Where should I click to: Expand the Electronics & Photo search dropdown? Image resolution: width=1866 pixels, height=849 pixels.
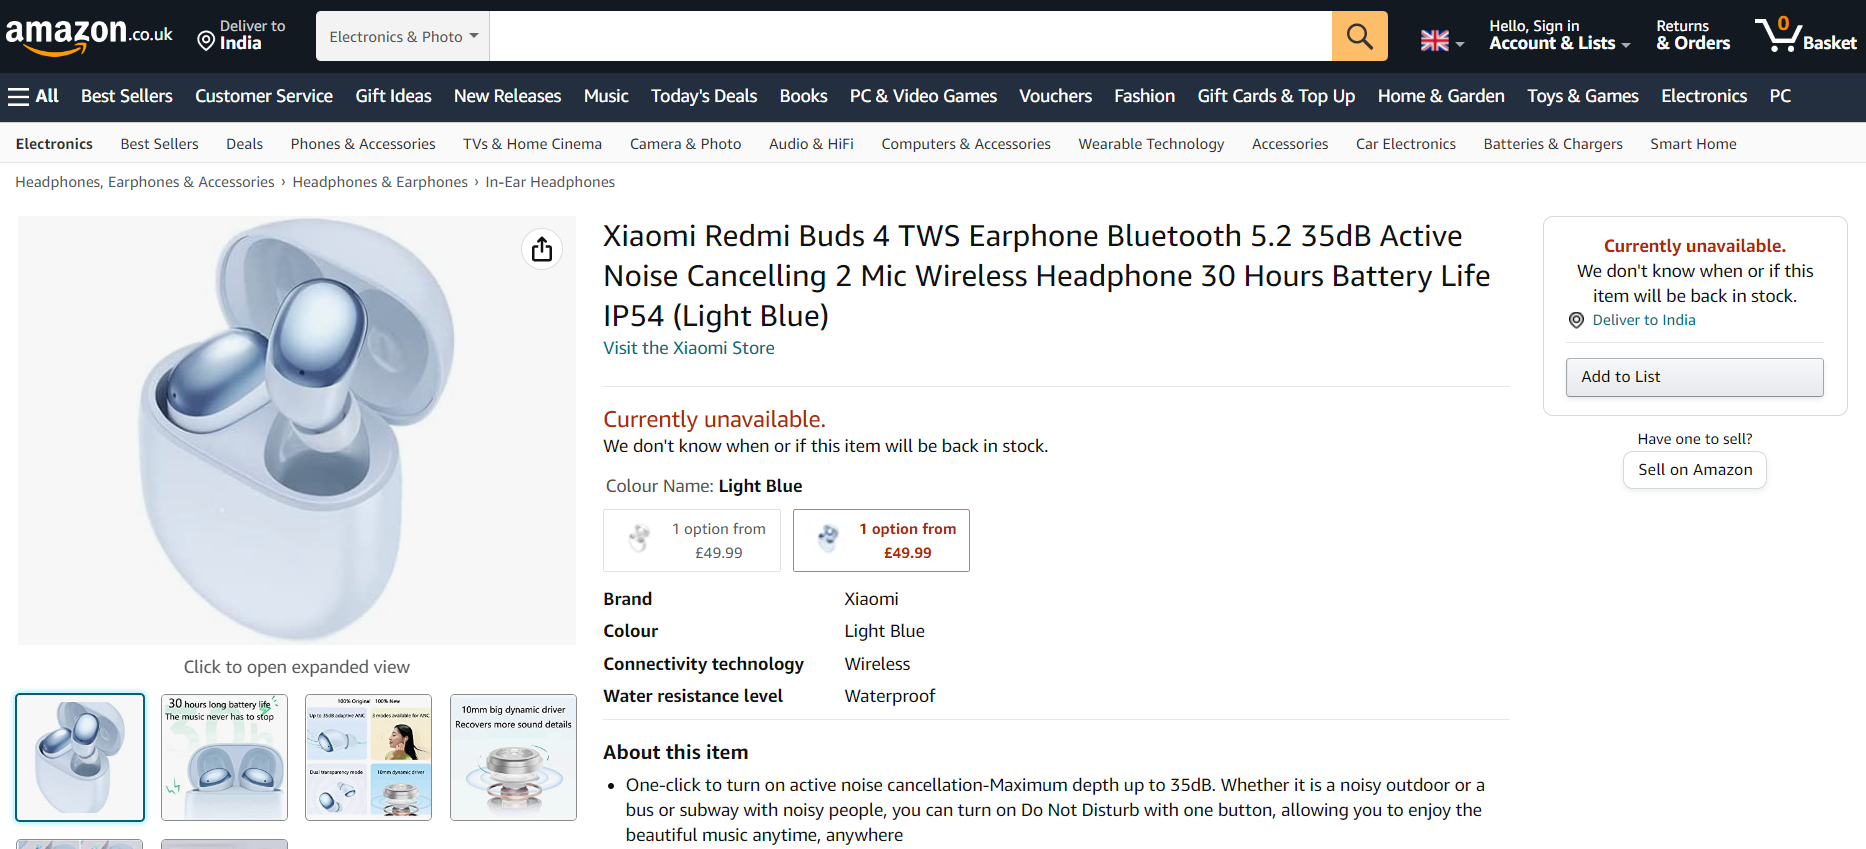click(403, 37)
